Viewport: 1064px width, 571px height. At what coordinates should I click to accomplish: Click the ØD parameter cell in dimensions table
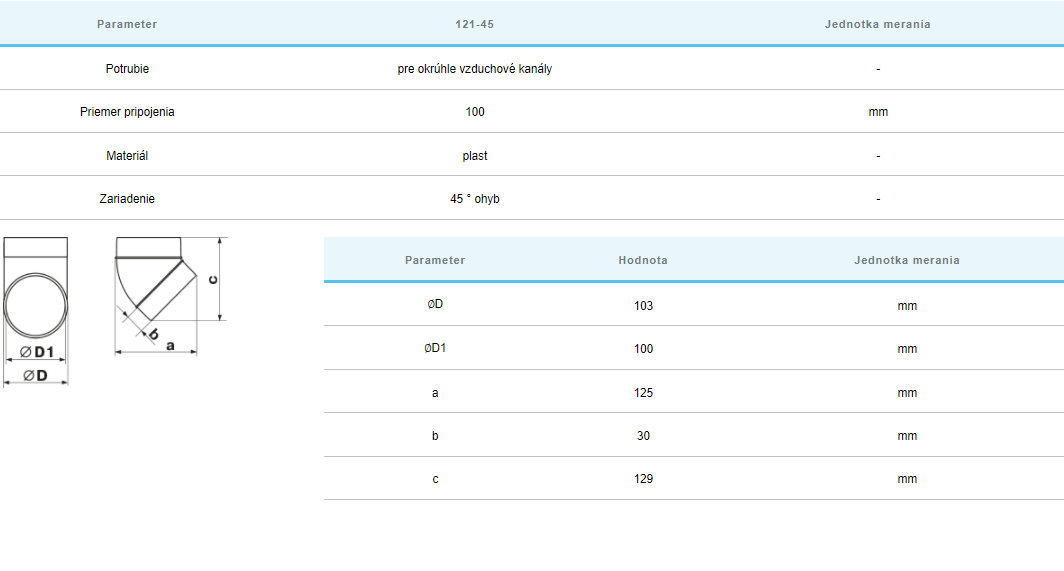(435, 305)
